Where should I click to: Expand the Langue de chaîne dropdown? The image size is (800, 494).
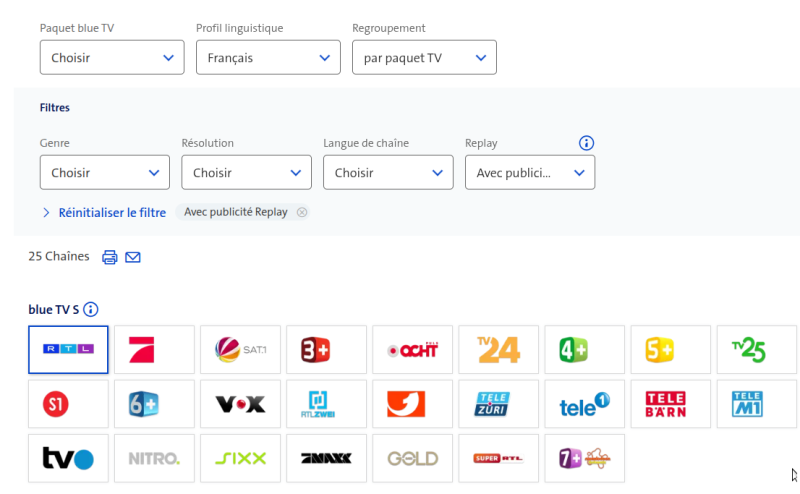388,173
